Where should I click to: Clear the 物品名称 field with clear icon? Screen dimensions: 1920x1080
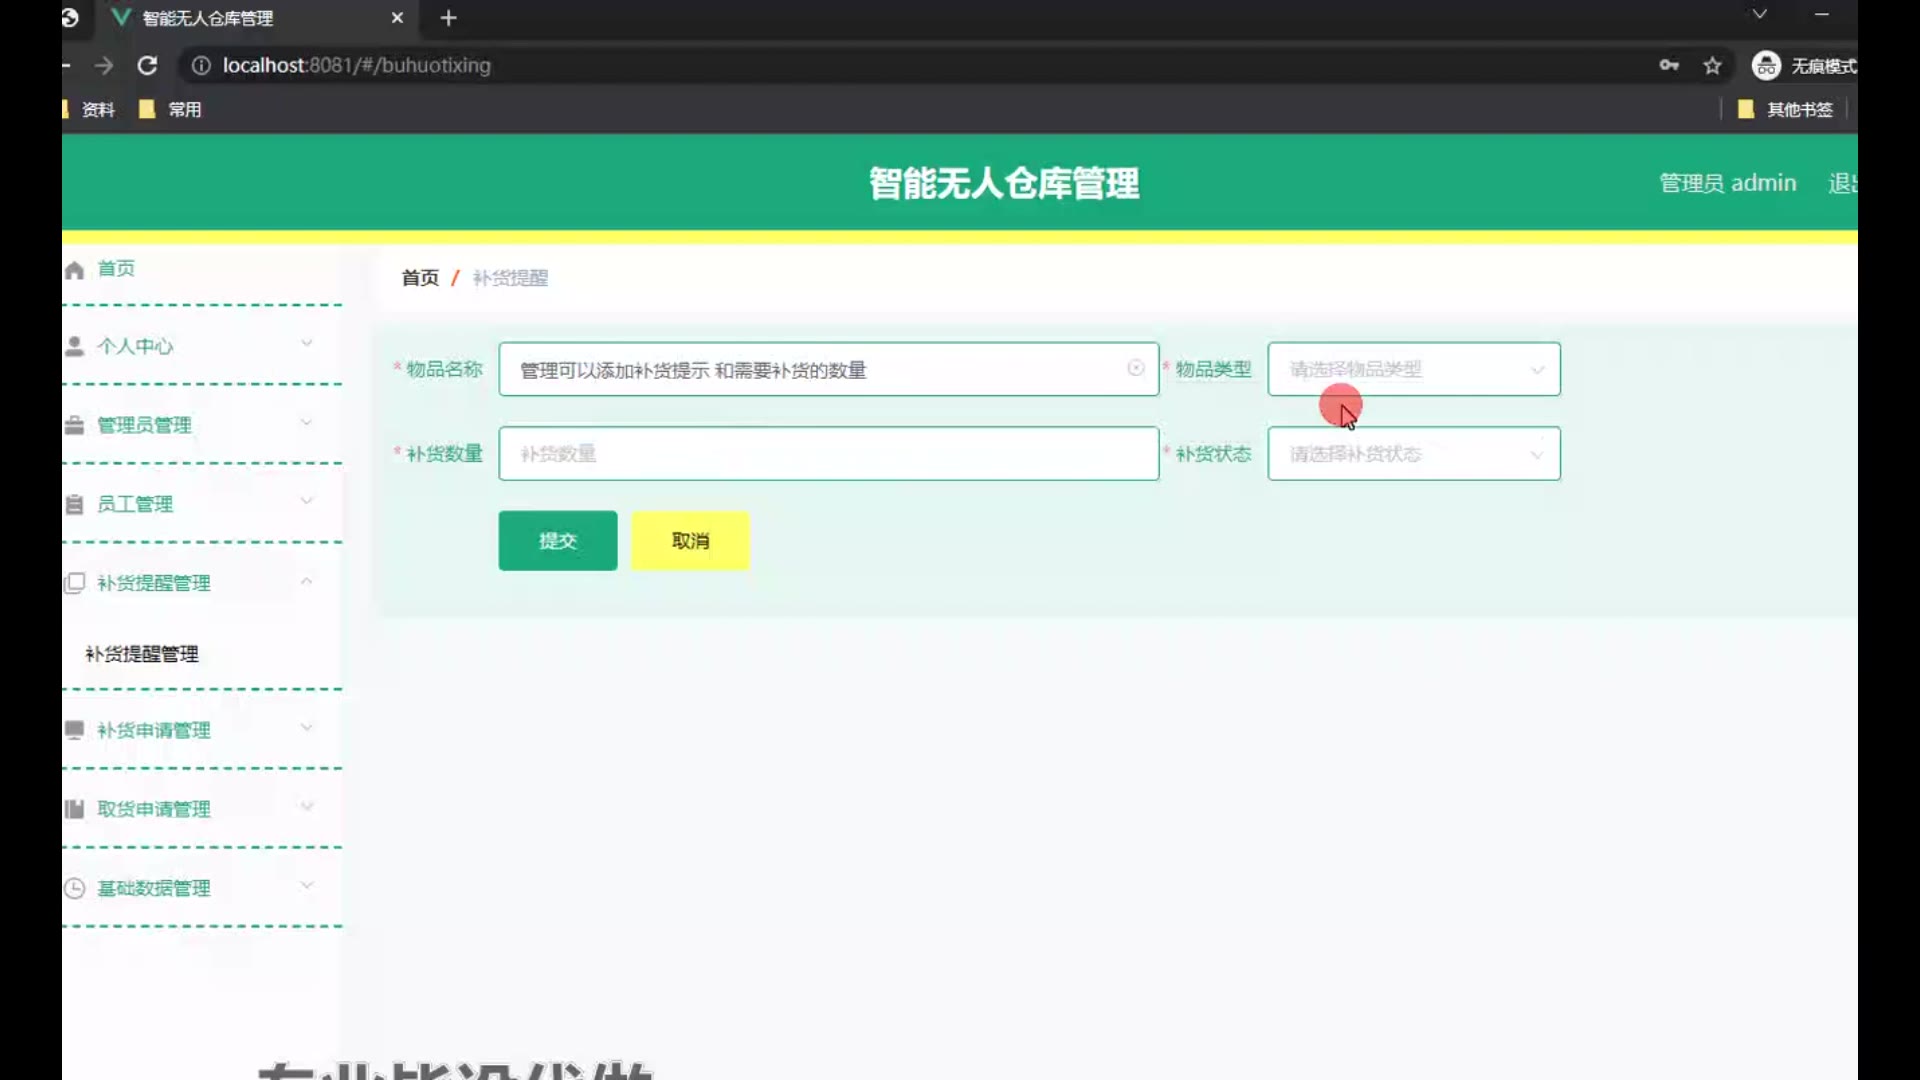(1136, 368)
